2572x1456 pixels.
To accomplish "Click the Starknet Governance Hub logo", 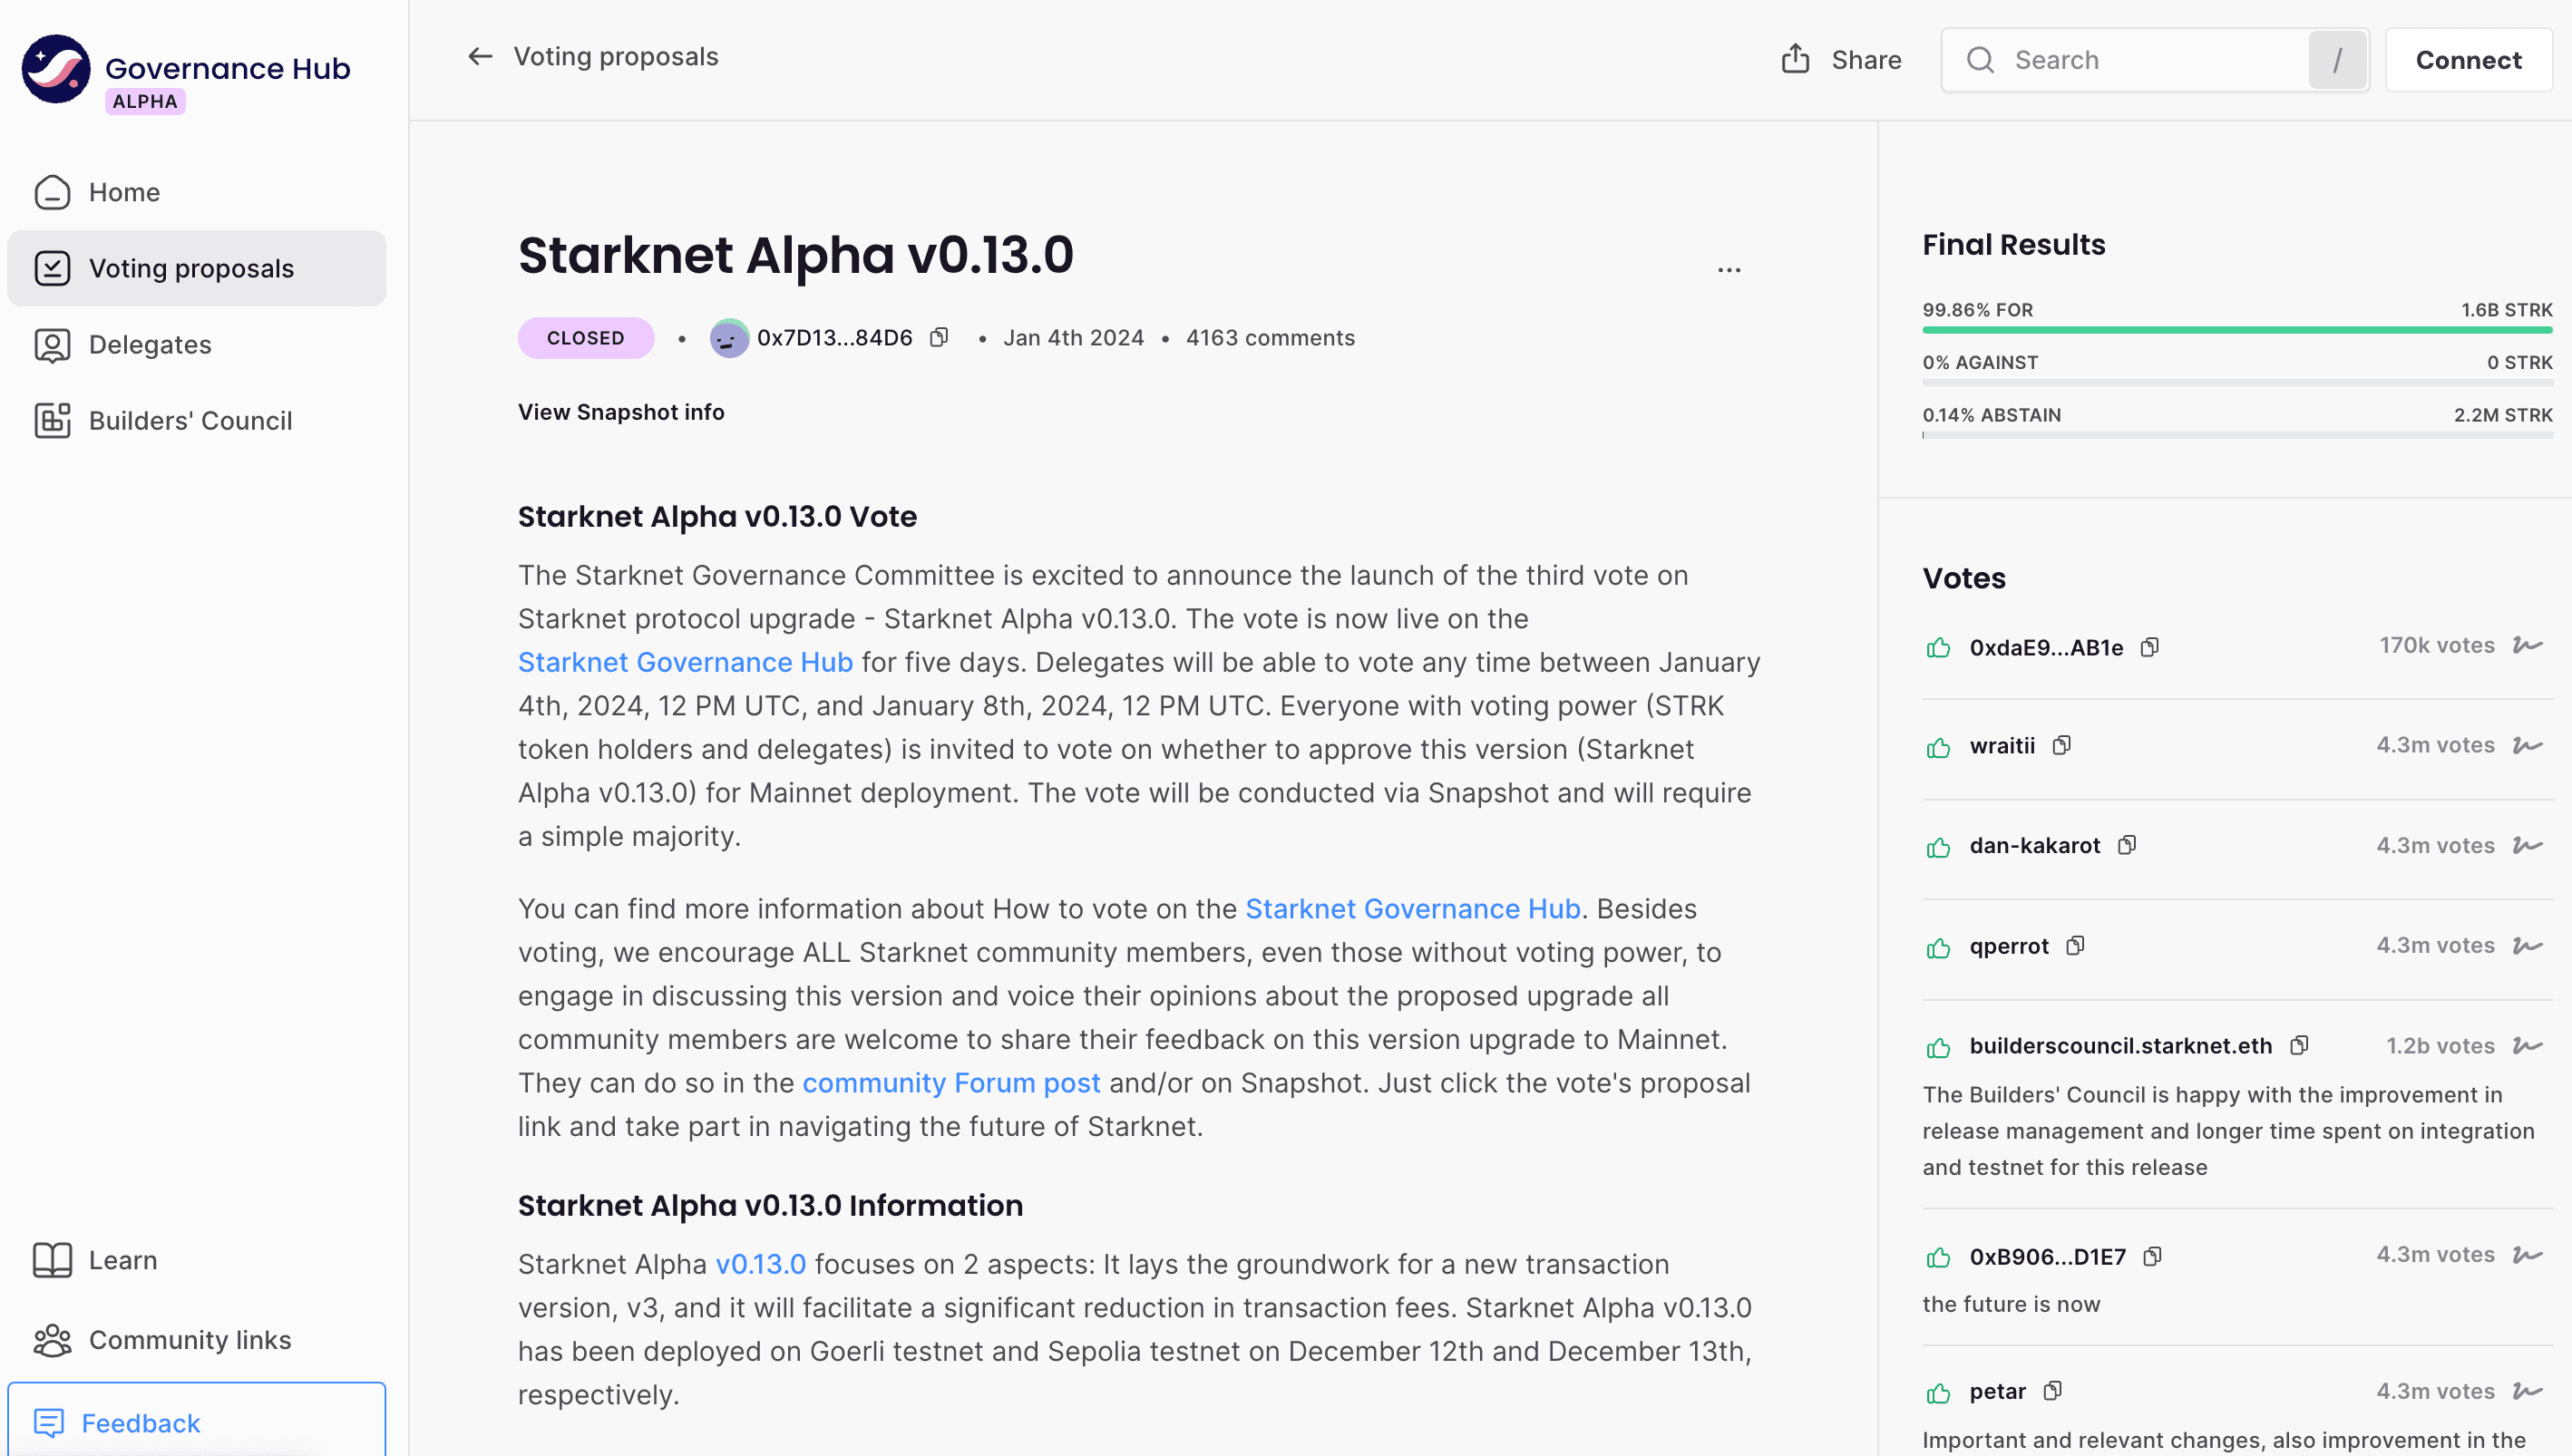I will [x=56, y=68].
